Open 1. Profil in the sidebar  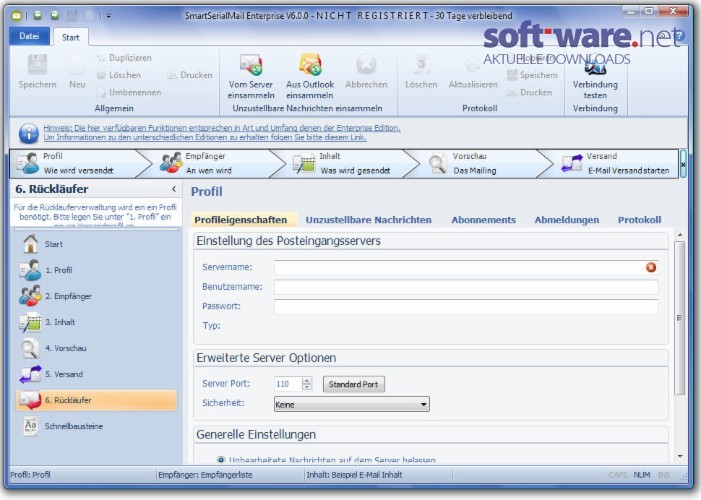point(96,270)
